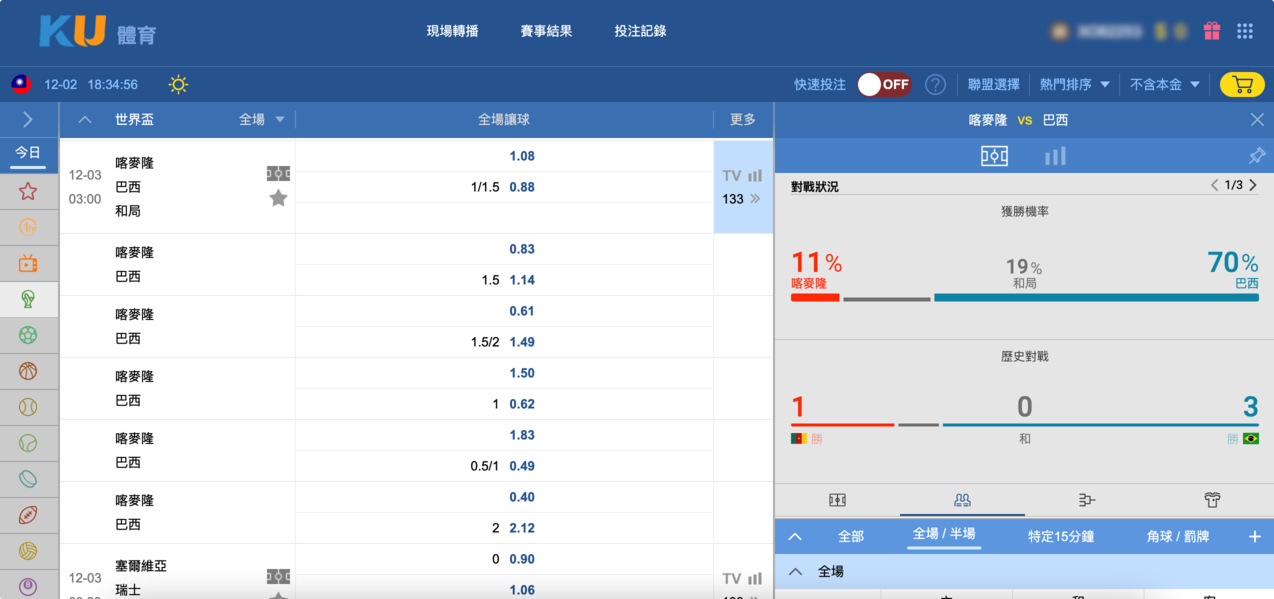Screen dimensions: 1274x599
Task: Bet Brazil 1.5/2 handicap odds 1.49
Action: tap(522, 342)
